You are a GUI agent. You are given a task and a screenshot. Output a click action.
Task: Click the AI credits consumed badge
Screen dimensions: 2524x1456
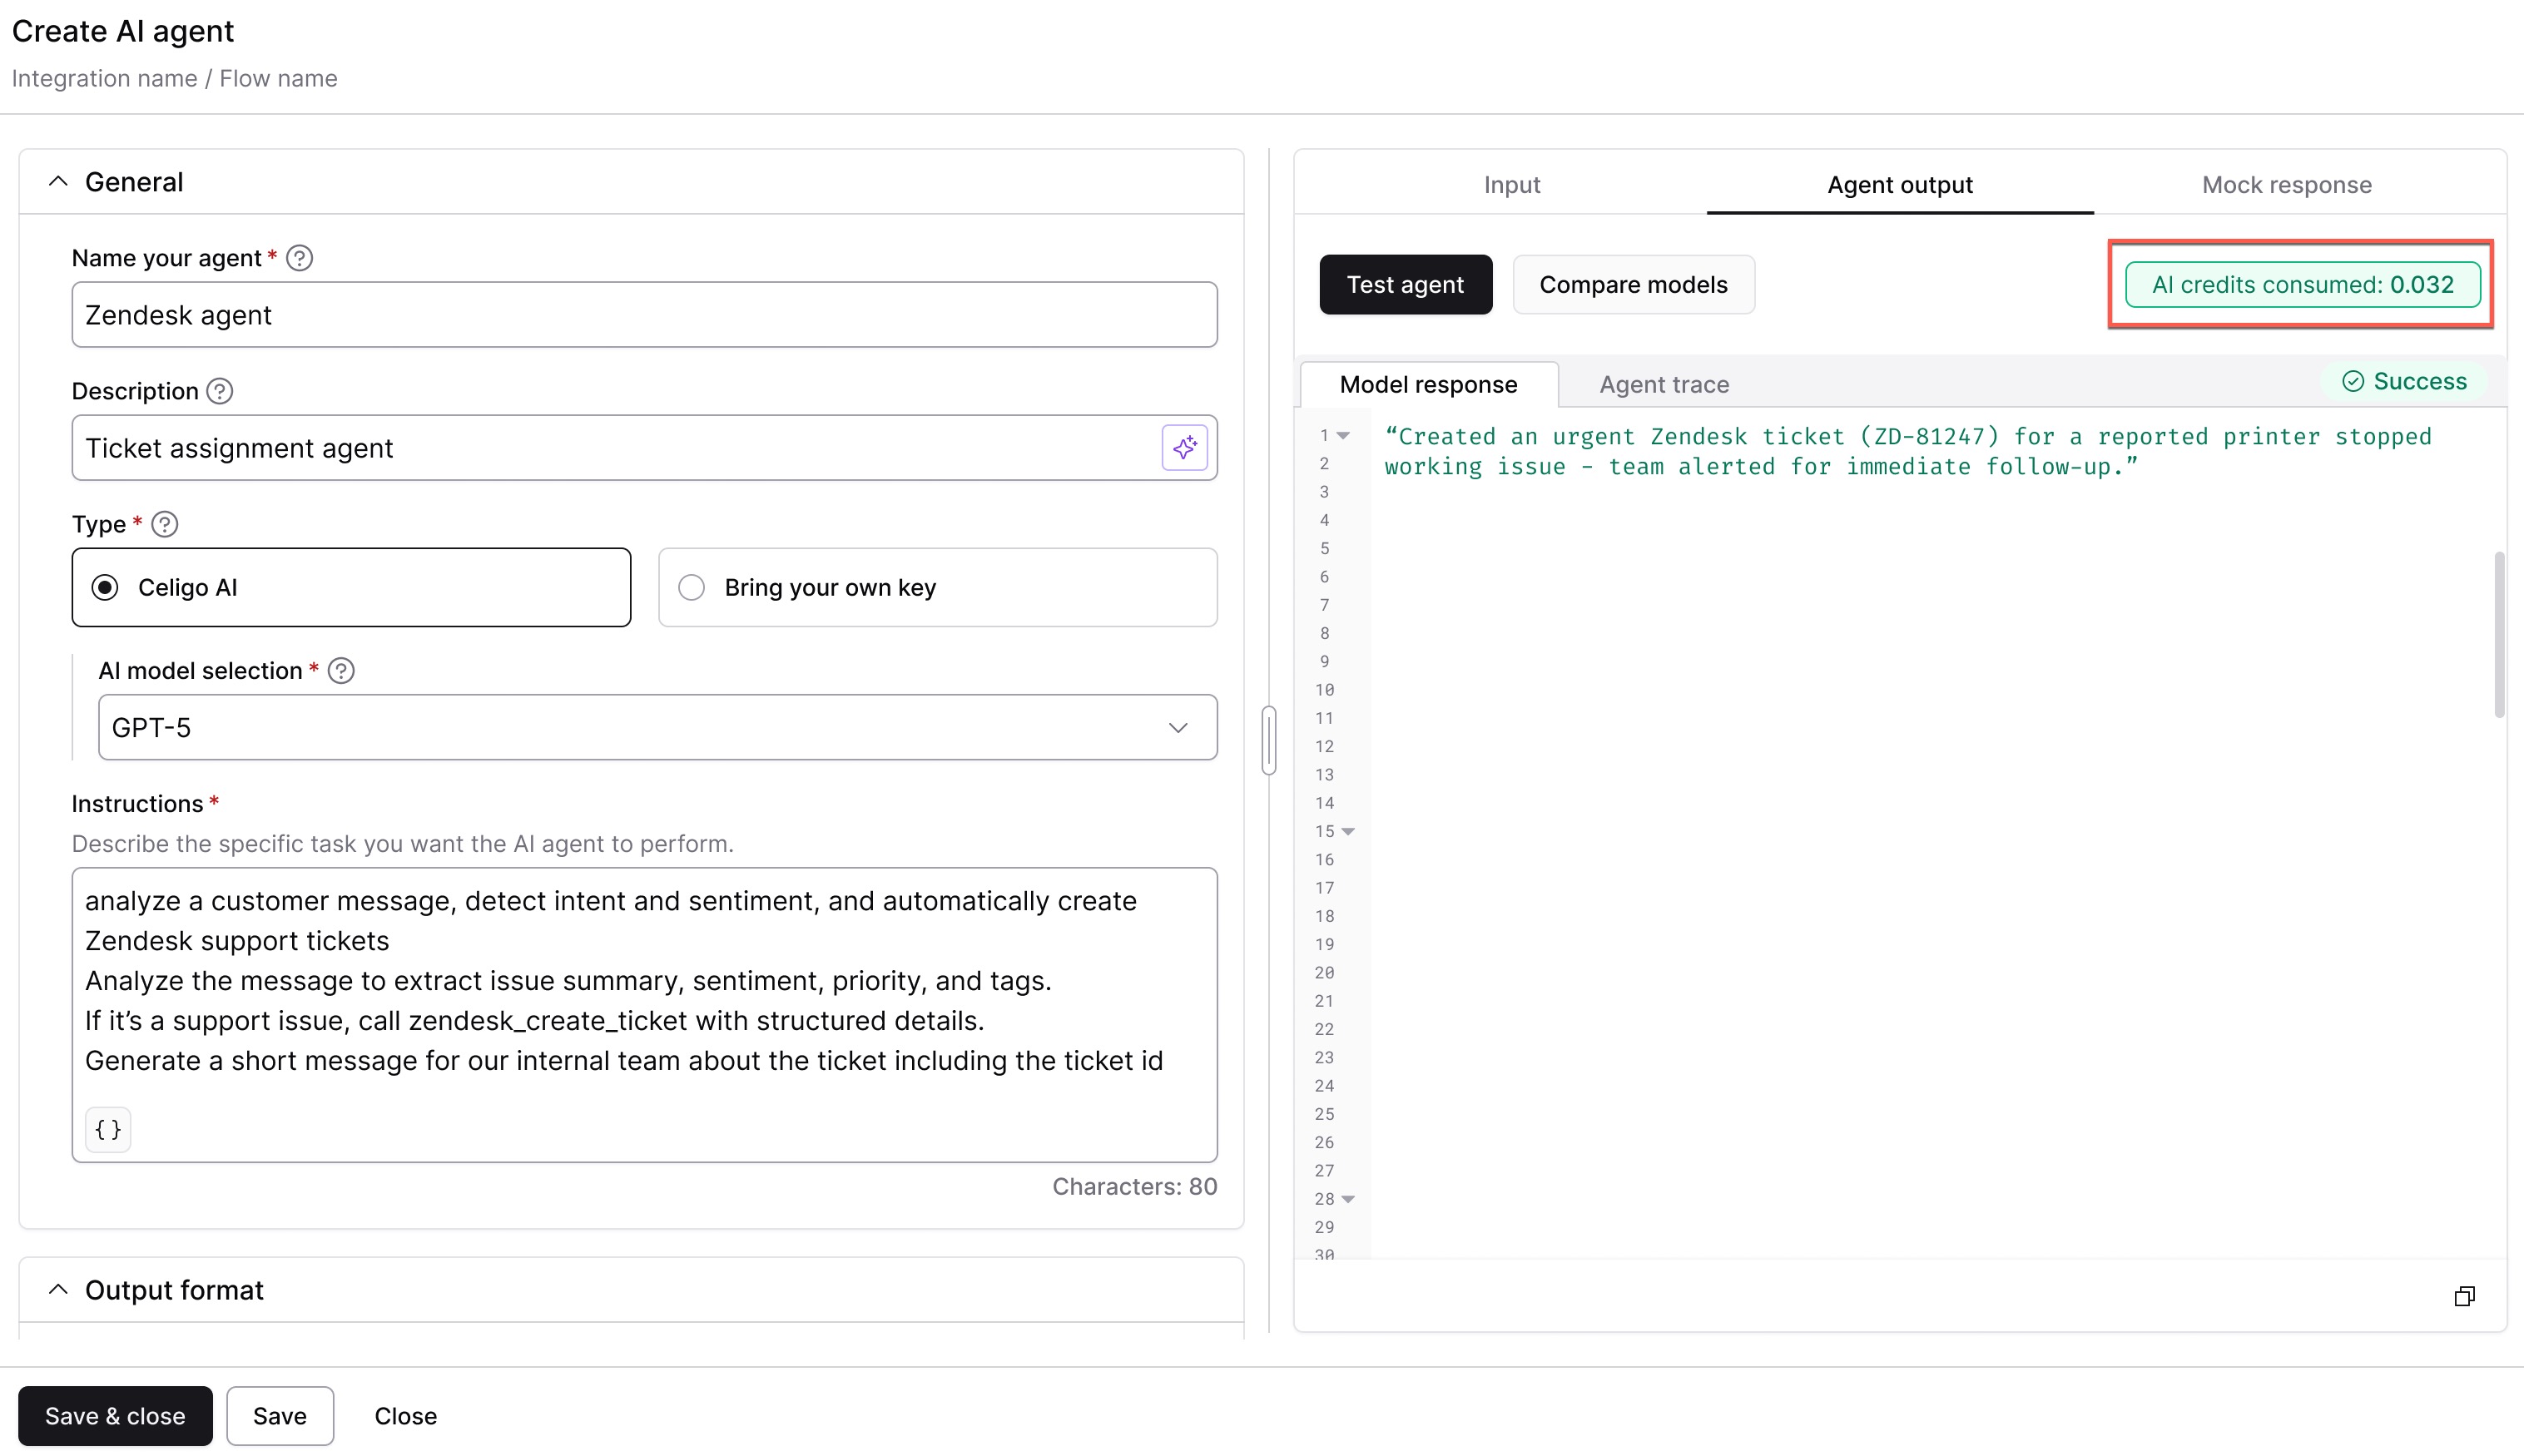2302,284
